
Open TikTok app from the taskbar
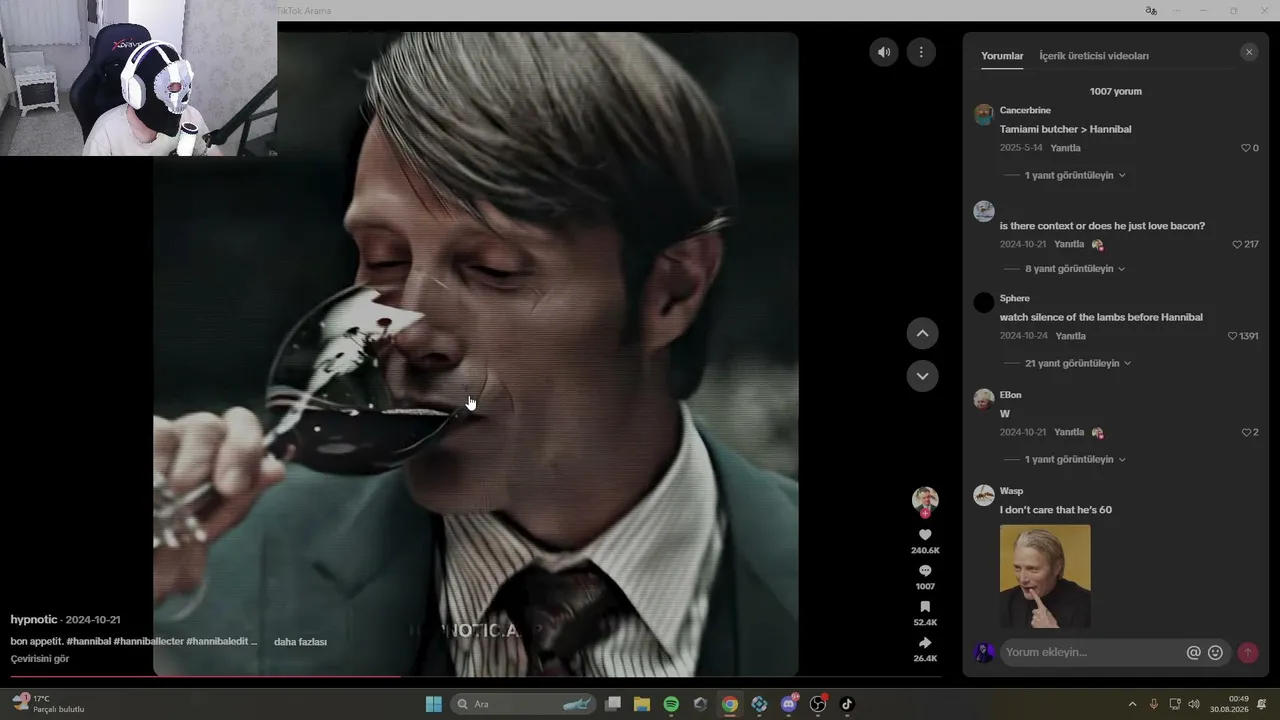tap(847, 704)
